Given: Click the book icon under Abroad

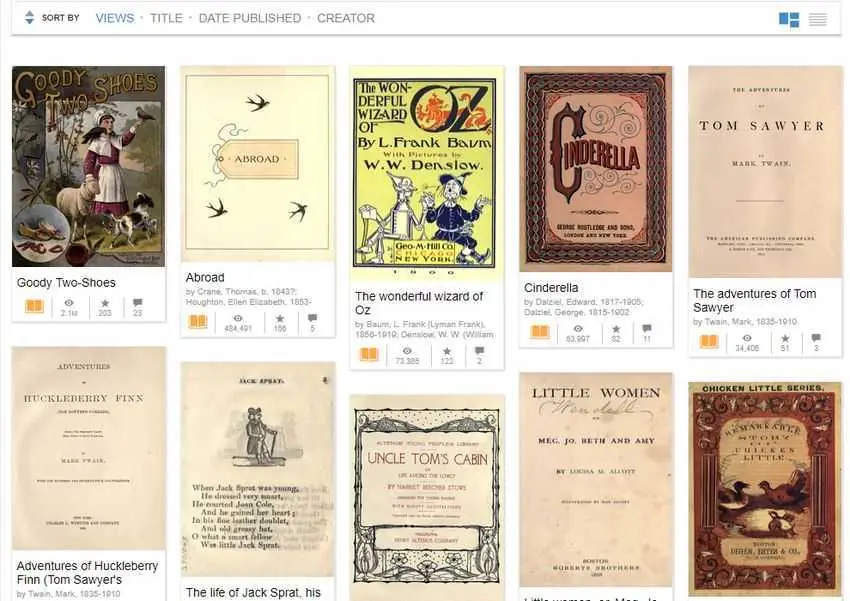Looking at the screenshot, I should (198, 321).
